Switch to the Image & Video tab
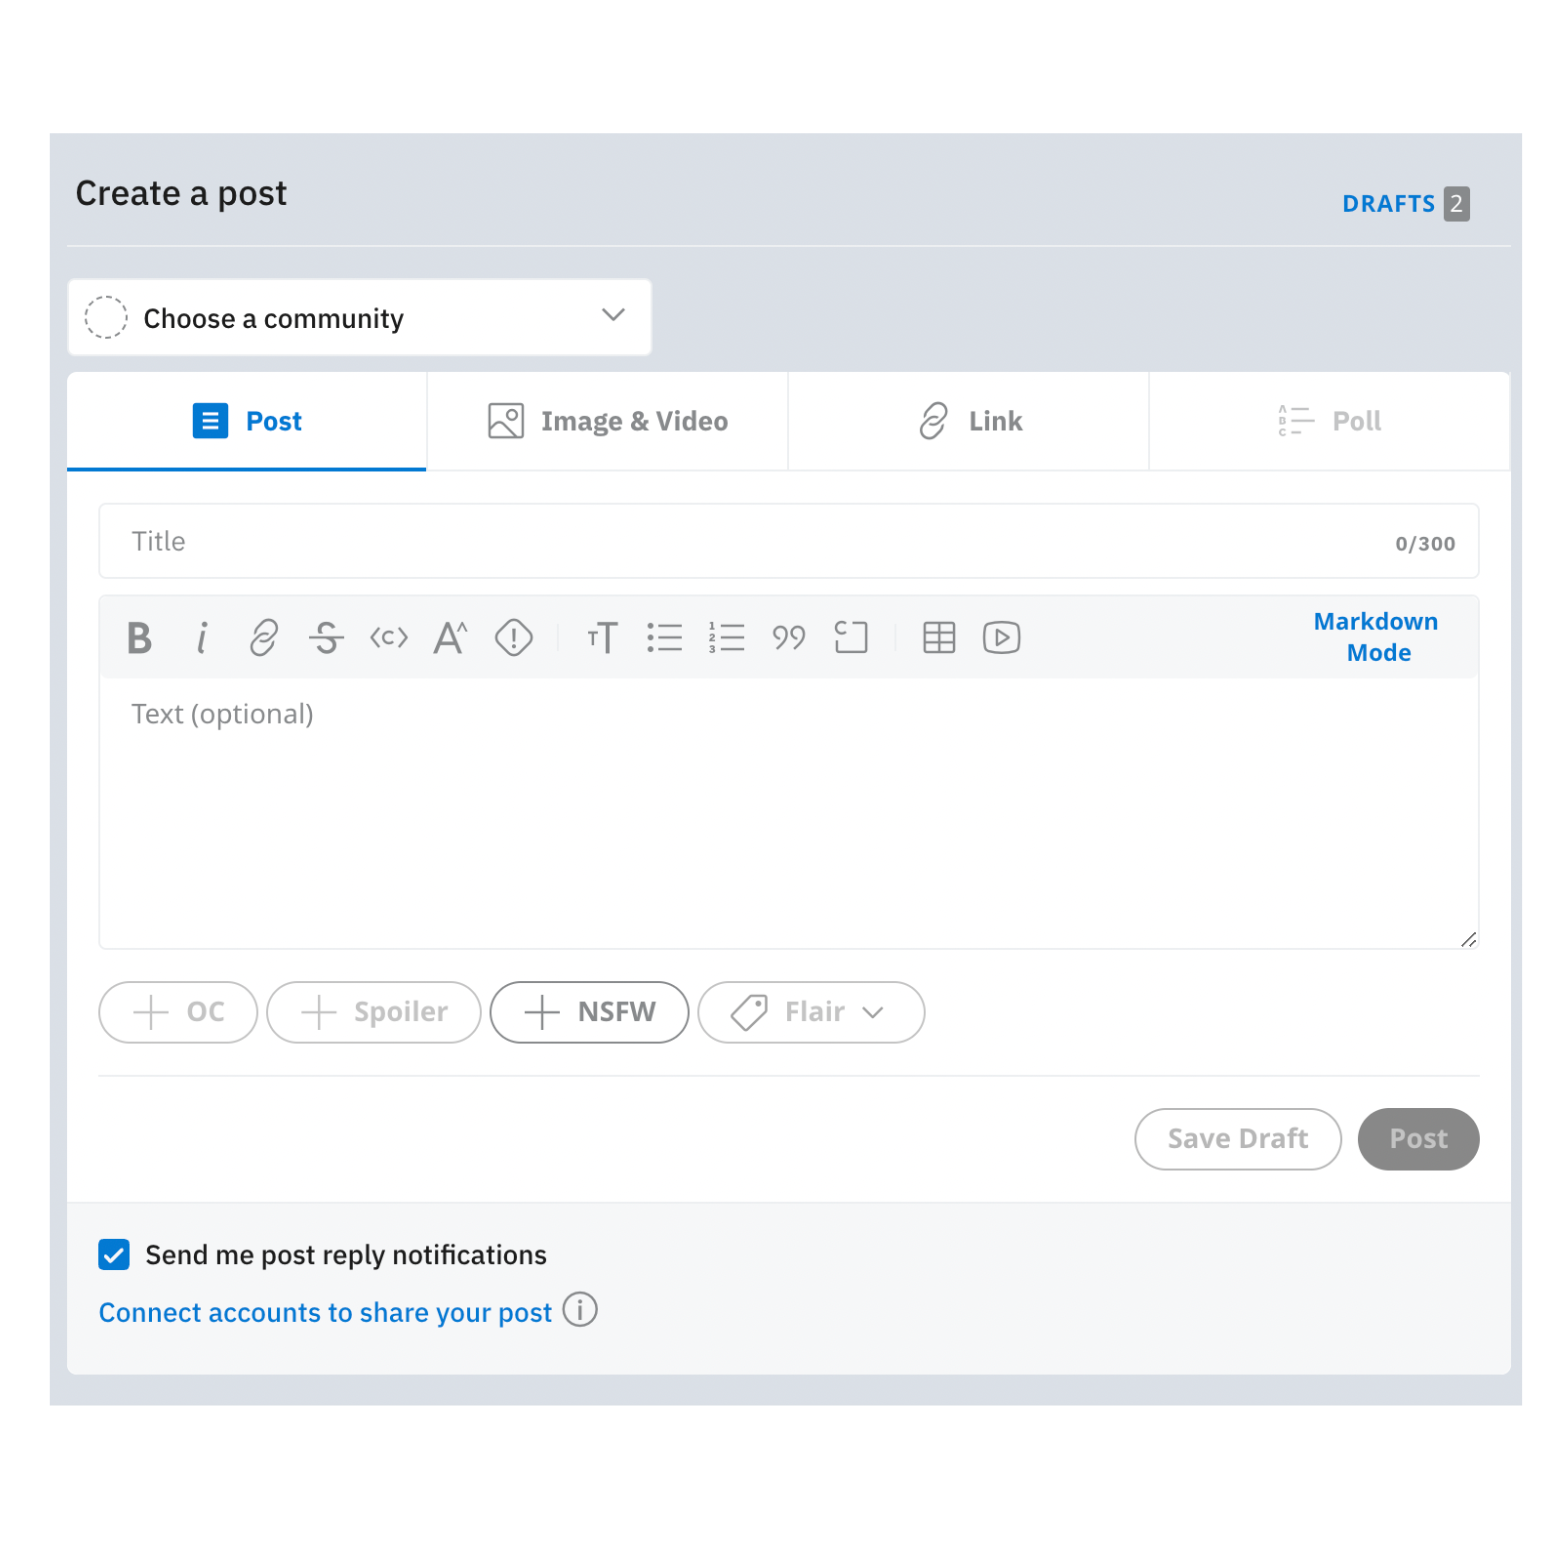This screenshot has width=1563, height=1563. pos(607,421)
